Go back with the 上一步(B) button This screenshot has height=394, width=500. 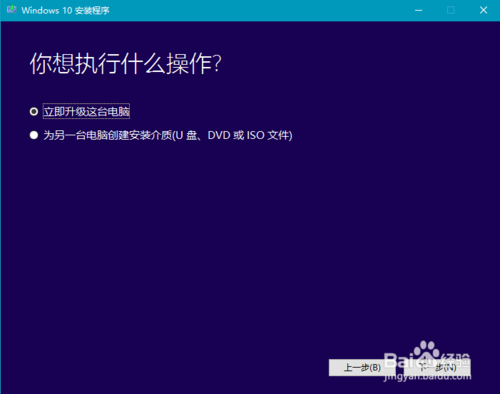[x=362, y=367]
